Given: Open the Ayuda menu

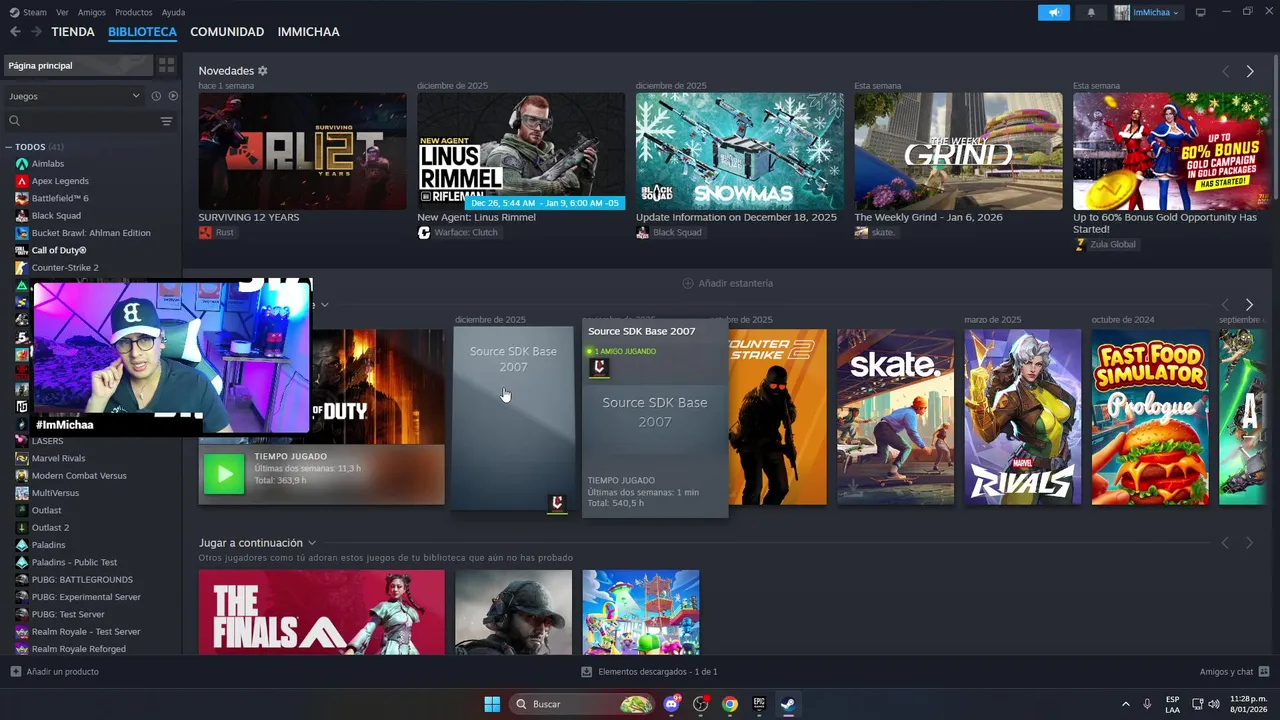Looking at the screenshot, I should click(173, 12).
